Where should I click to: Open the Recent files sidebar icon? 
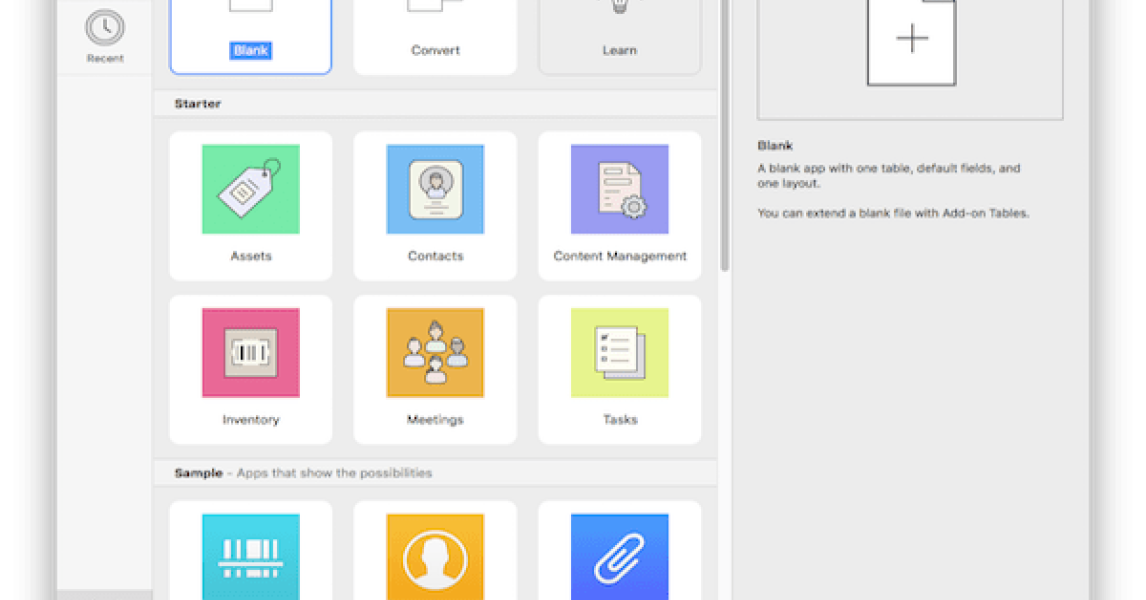(105, 29)
